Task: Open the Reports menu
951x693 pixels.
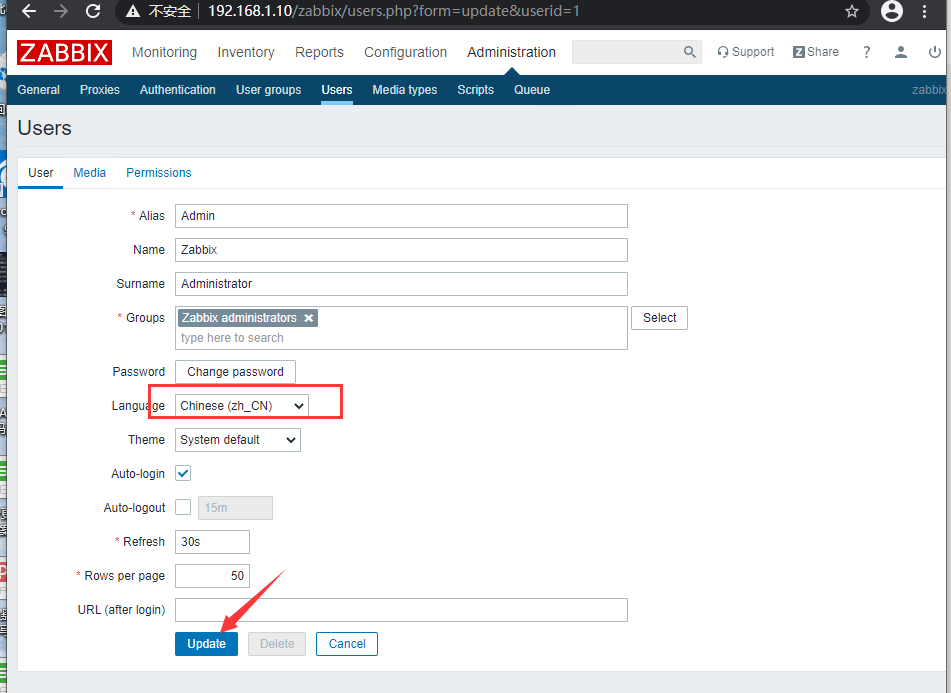Action: pyautogui.click(x=319, y=52)
